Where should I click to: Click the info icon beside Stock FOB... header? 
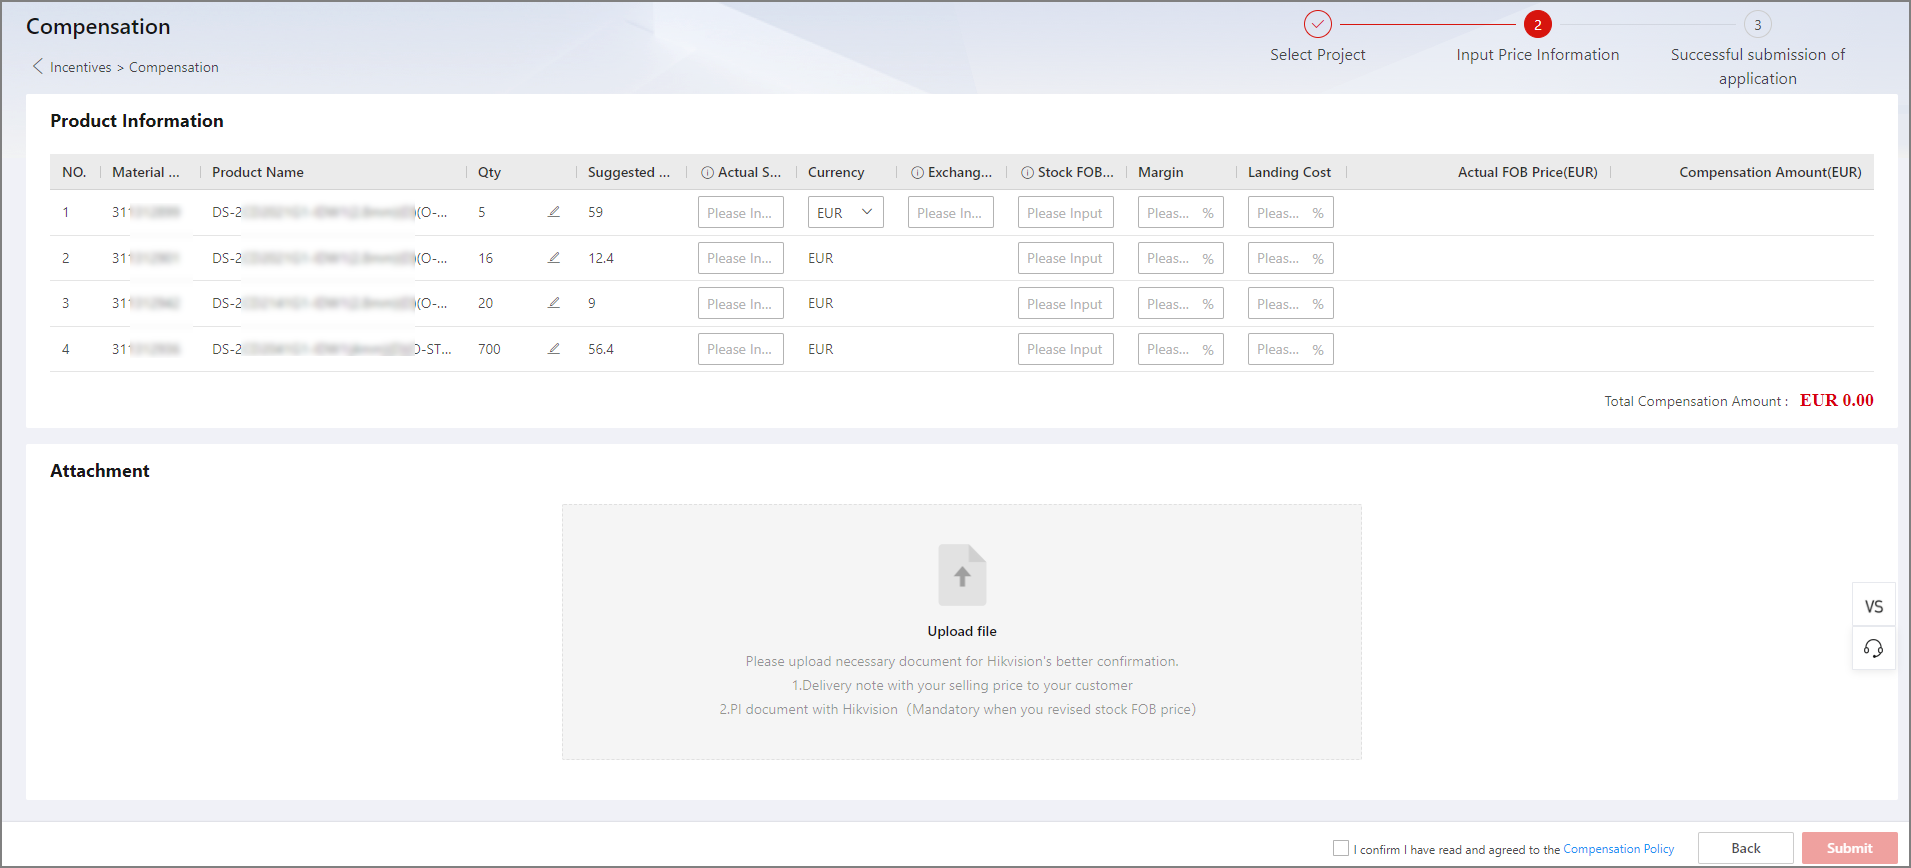1028,172
